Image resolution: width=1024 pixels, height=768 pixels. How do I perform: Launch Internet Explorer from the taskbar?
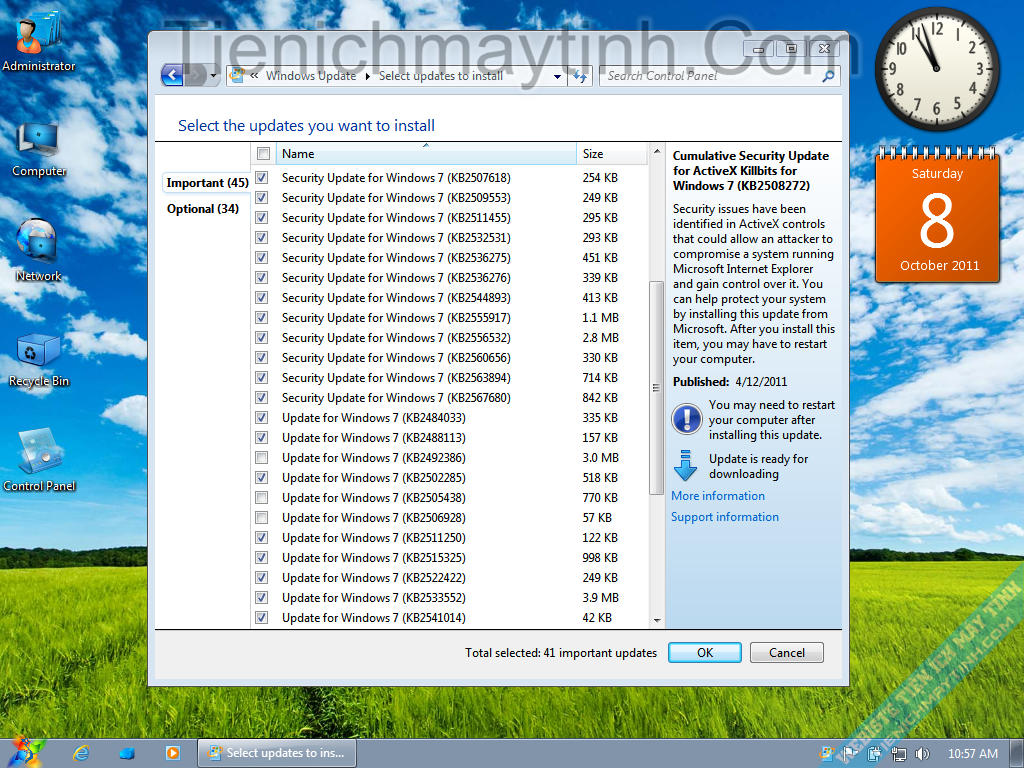point(81,753)
